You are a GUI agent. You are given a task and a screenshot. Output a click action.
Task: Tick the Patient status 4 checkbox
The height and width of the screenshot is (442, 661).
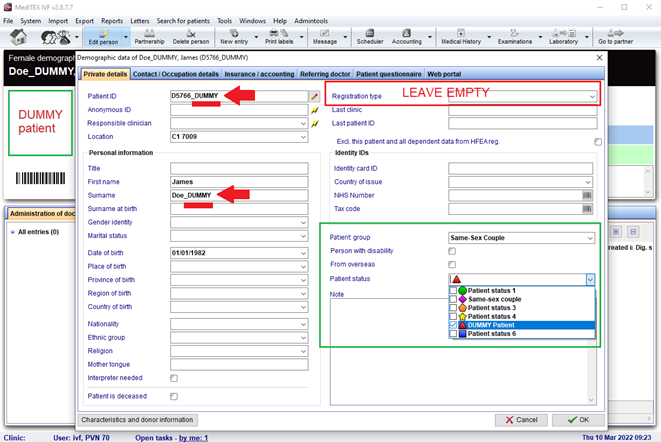pos(453,316)
